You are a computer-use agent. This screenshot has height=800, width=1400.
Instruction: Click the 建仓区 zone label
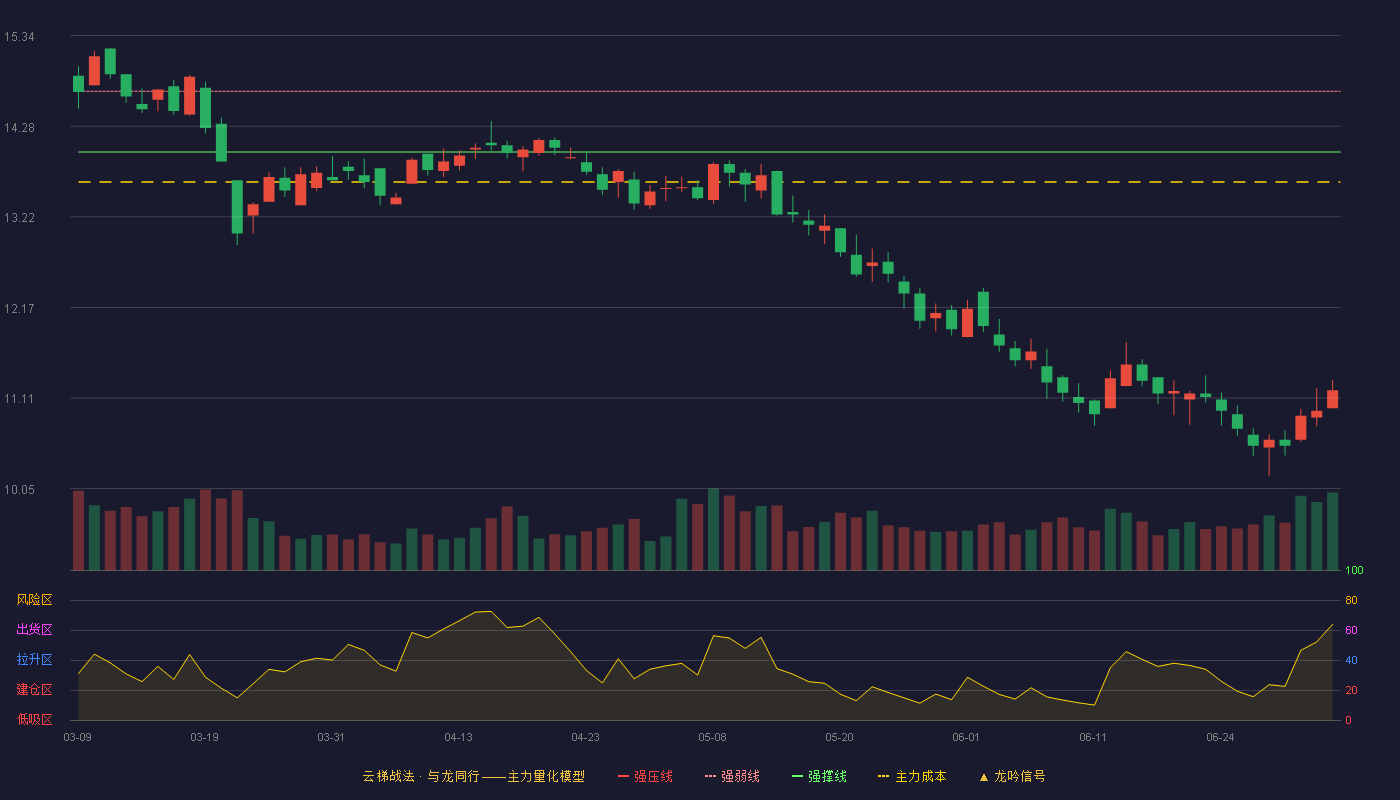(34, 690)
